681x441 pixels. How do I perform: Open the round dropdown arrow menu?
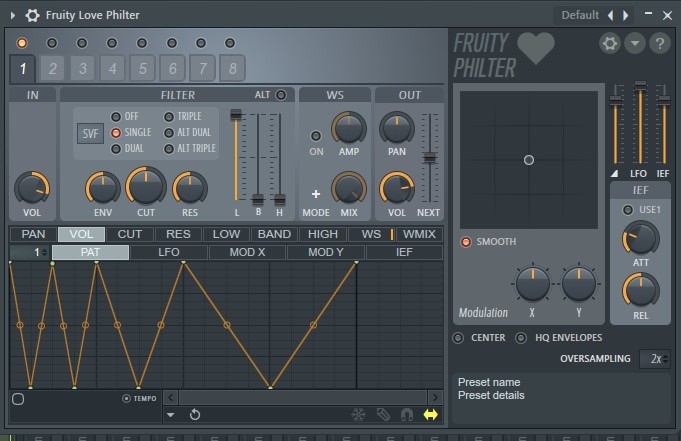tap(635, 43)
